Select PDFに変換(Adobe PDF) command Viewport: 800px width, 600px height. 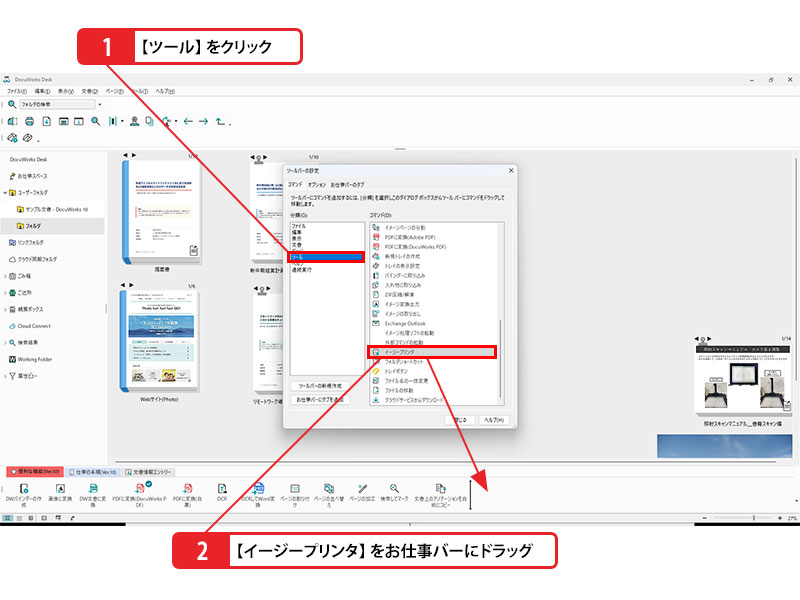[410, 237]
